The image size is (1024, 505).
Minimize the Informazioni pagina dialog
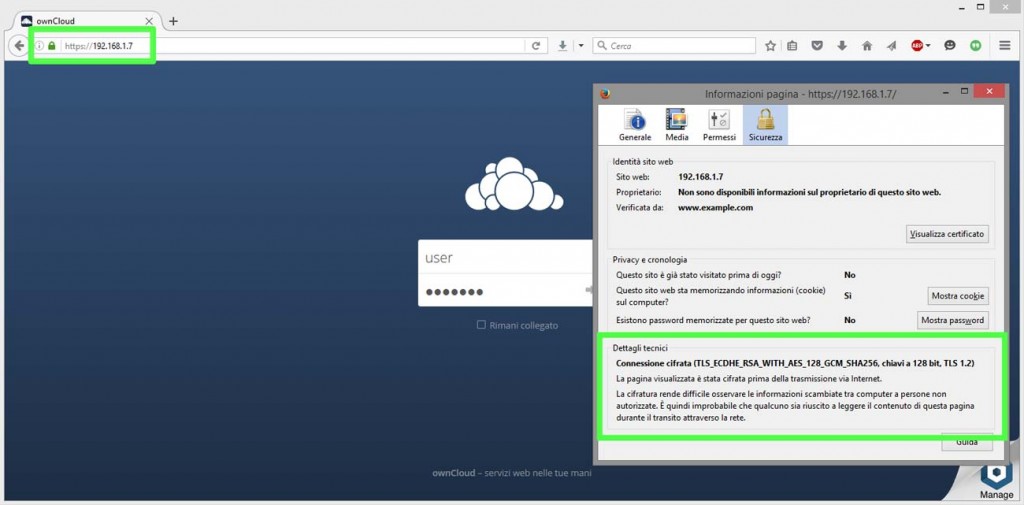tap(946, 92)
